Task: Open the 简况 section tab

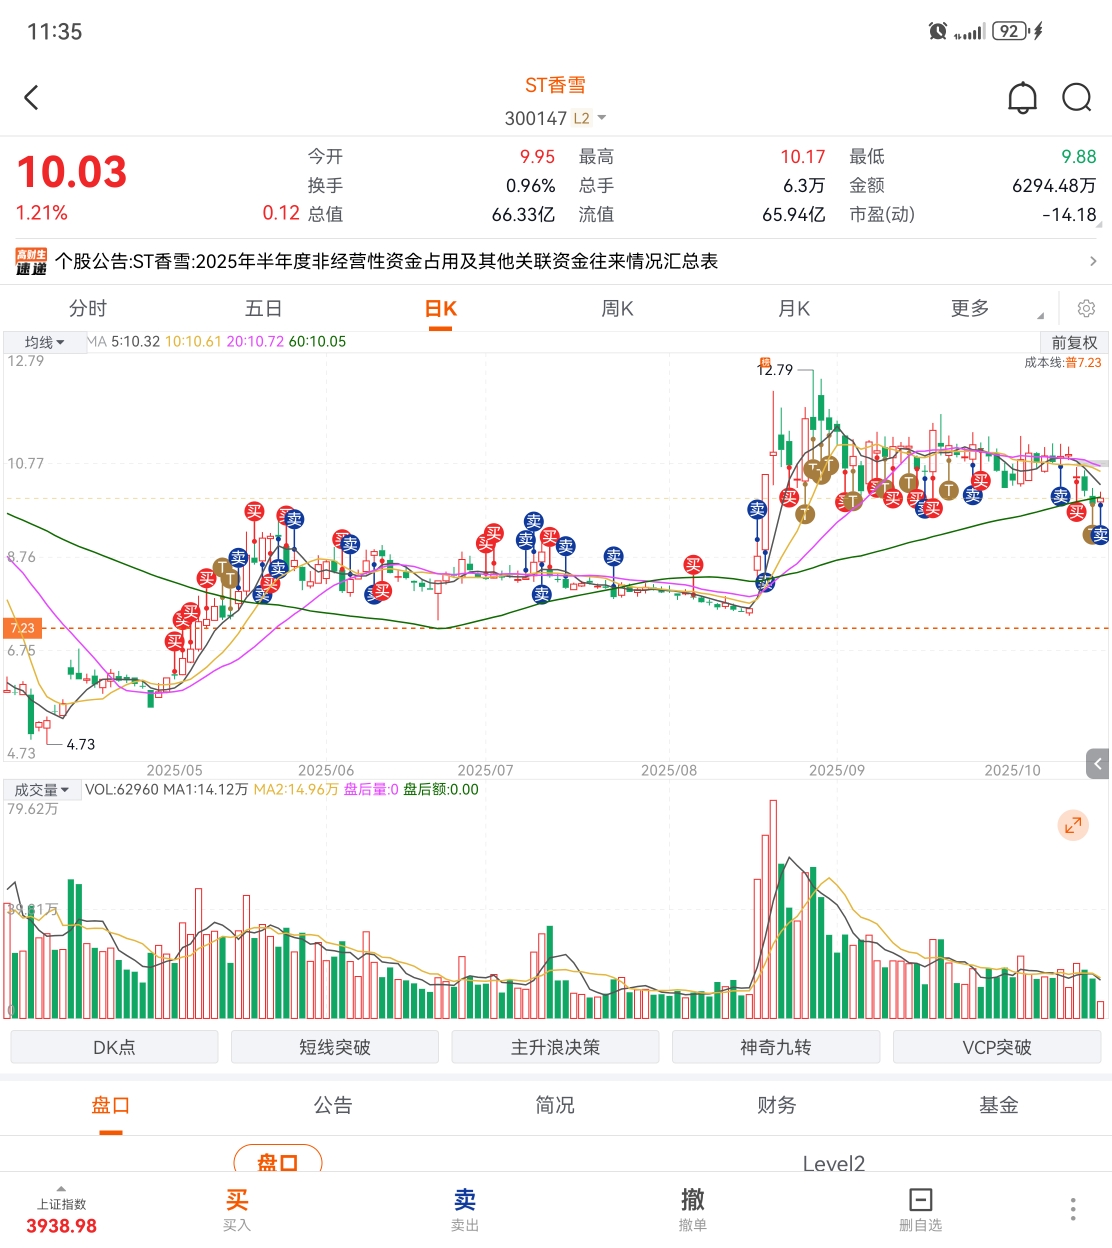Action: coord(555,1105)
